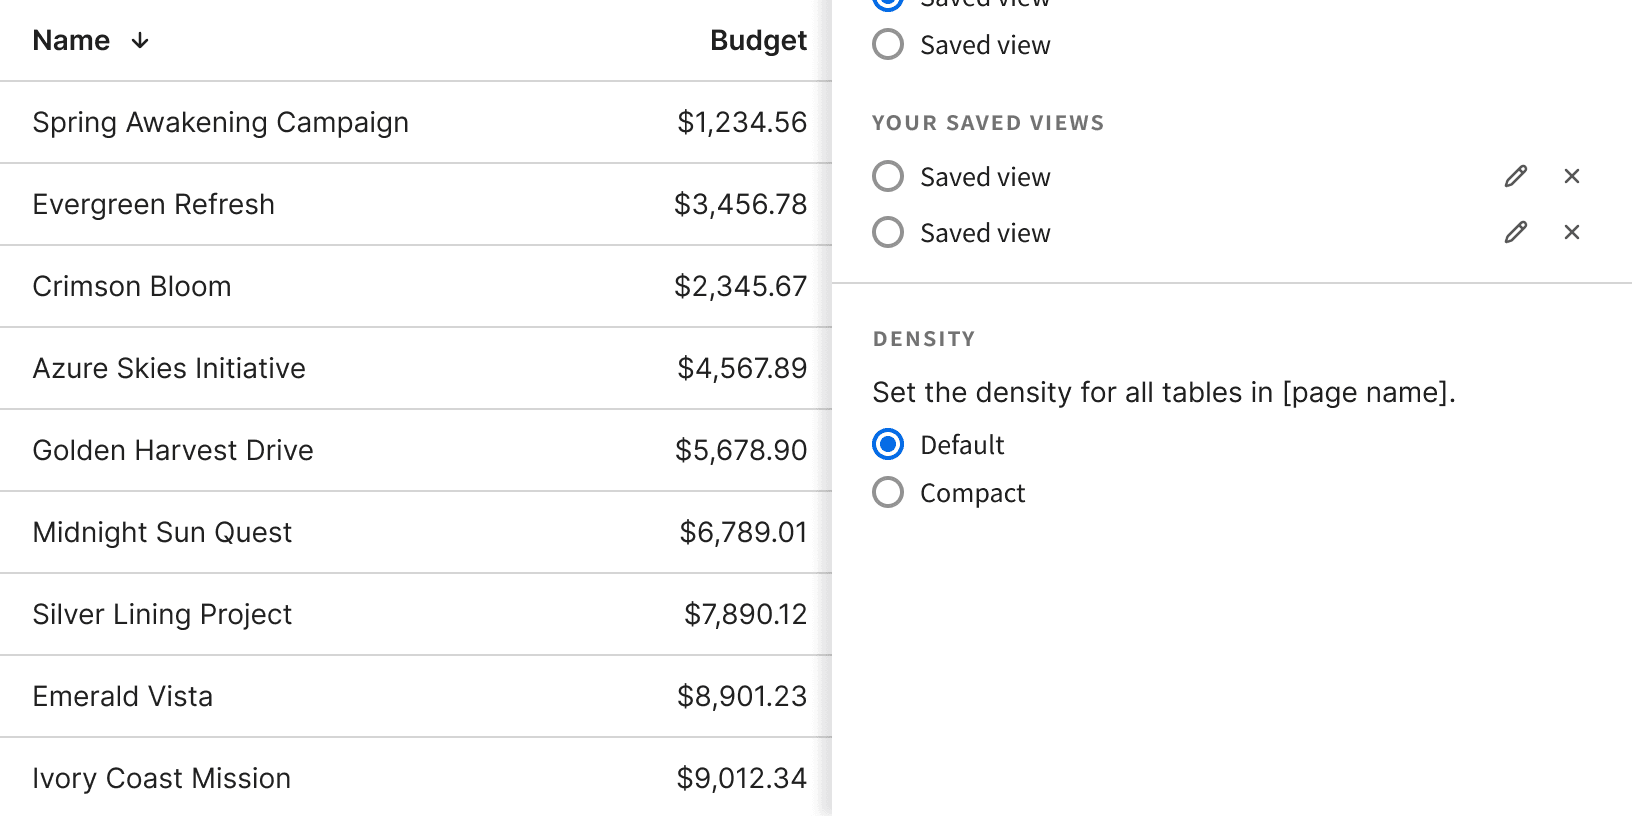
Task: Select first radio under Your Saved Views
Action: 888,177
